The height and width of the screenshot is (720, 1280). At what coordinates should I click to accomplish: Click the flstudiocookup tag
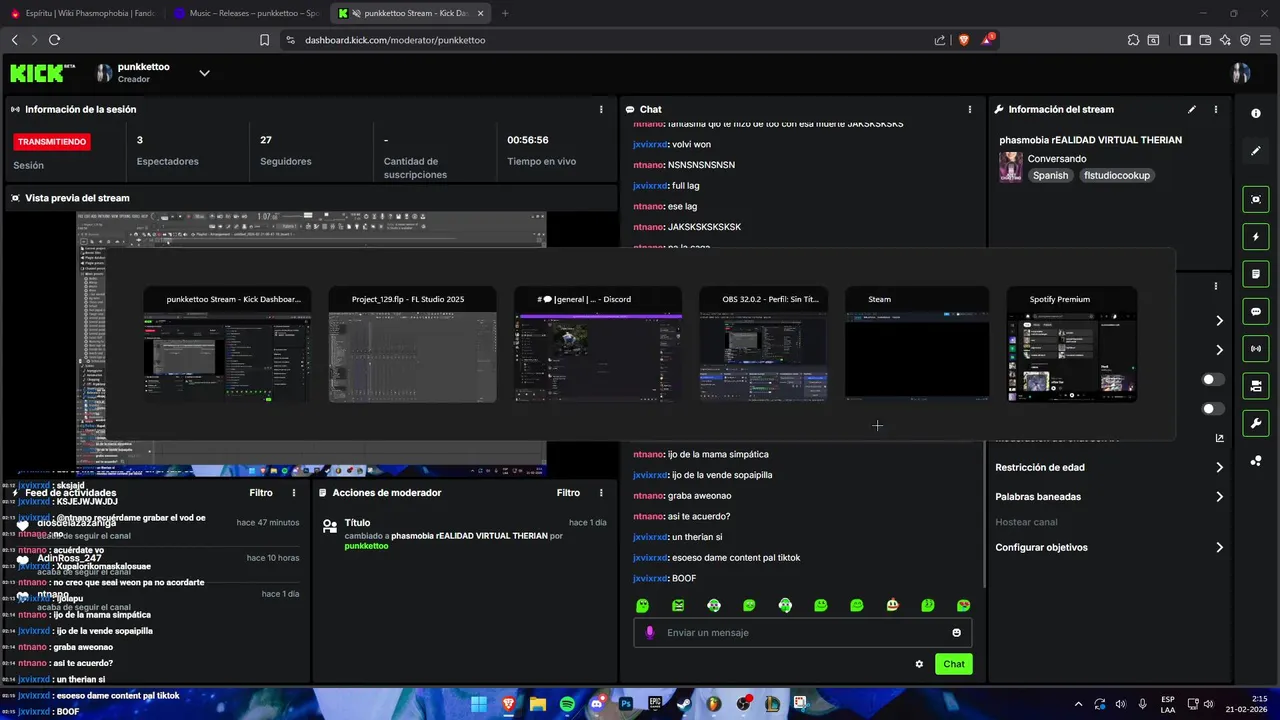click(1117, 175)
